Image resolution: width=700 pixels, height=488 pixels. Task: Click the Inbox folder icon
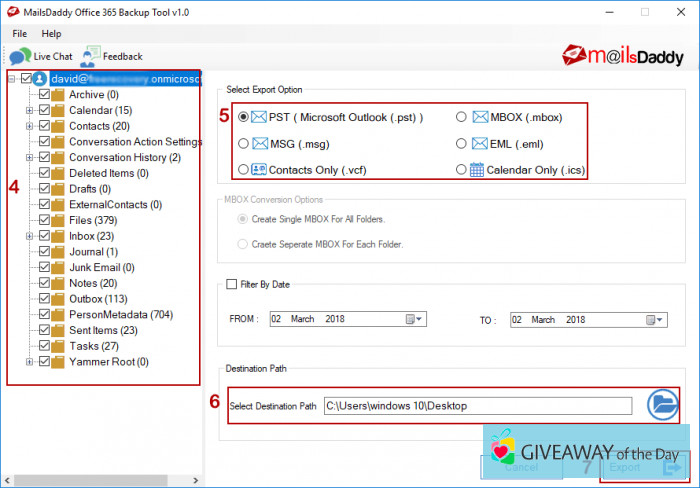click(58, 236)
